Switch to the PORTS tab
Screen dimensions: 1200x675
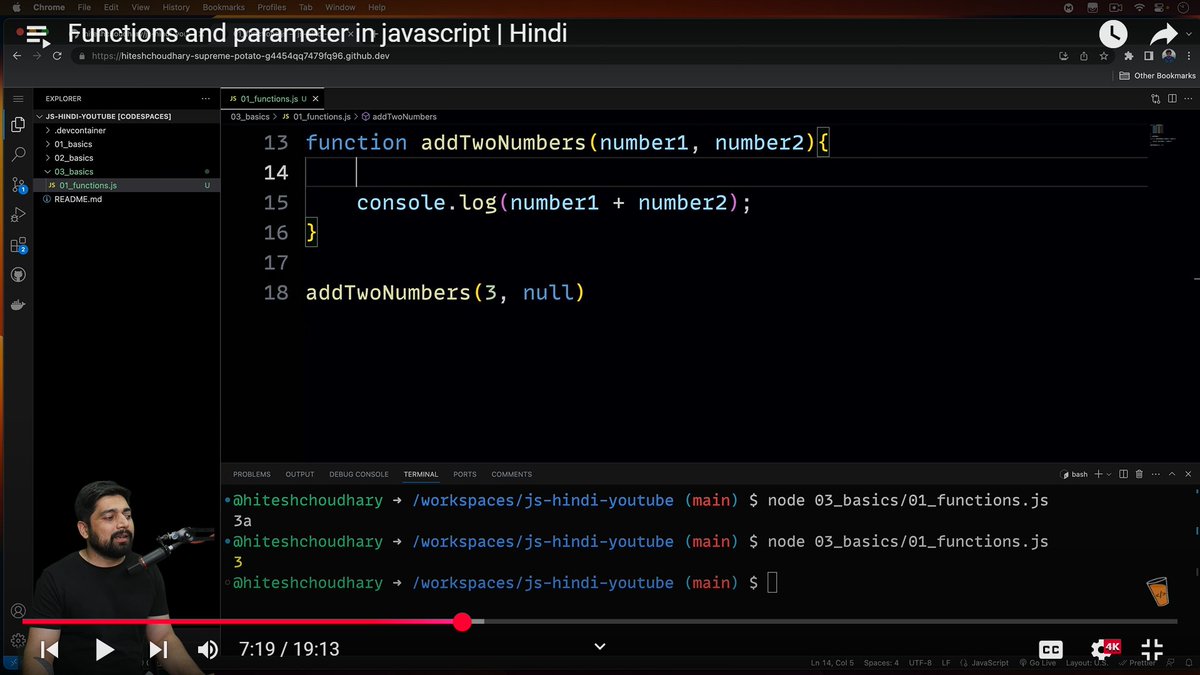click(x=465, y=474)
